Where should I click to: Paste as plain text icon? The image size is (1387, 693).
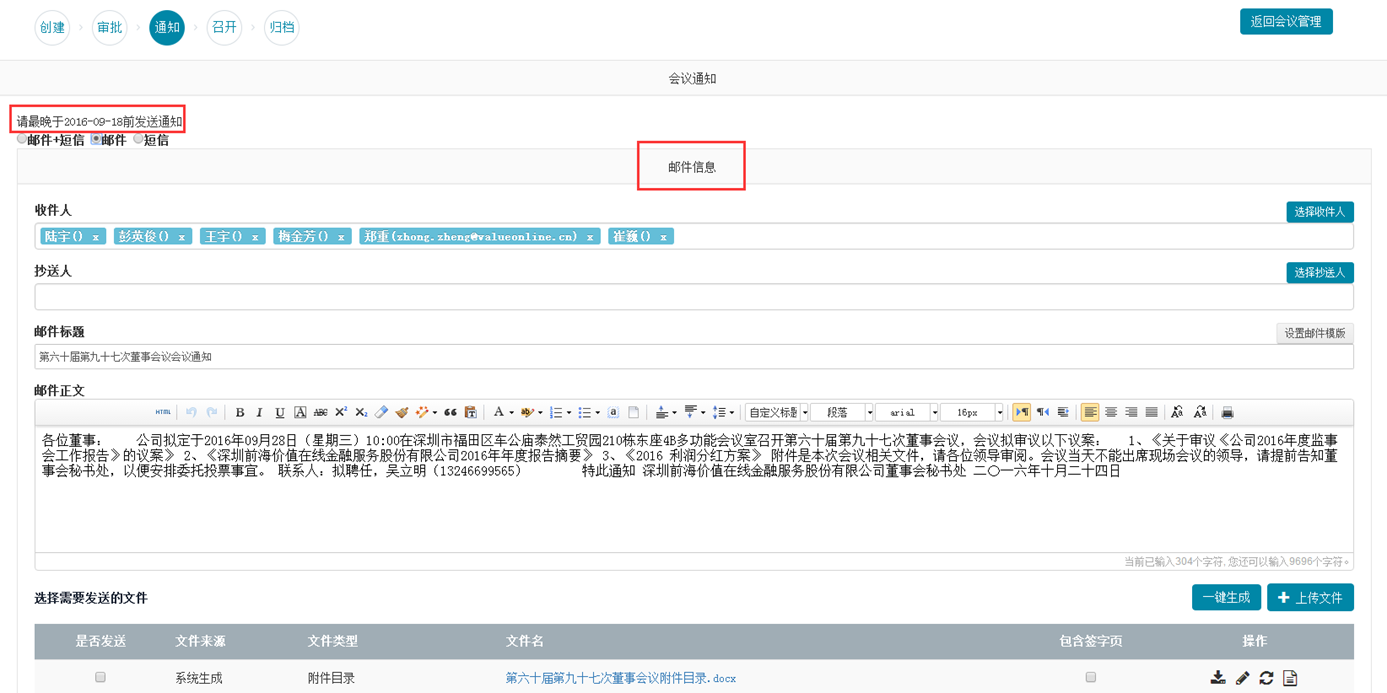pos(471,412)
